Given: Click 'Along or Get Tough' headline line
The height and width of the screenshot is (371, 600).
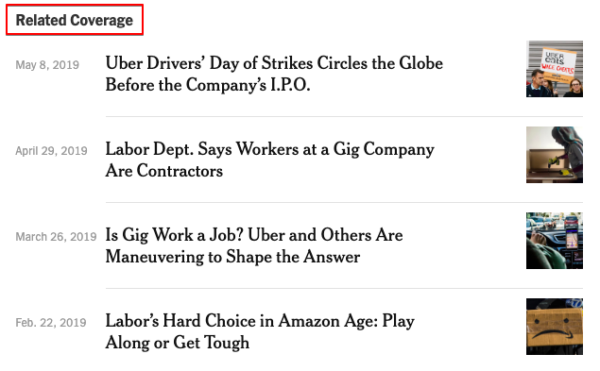Looking at the screenshot, I should click(177, 342).
